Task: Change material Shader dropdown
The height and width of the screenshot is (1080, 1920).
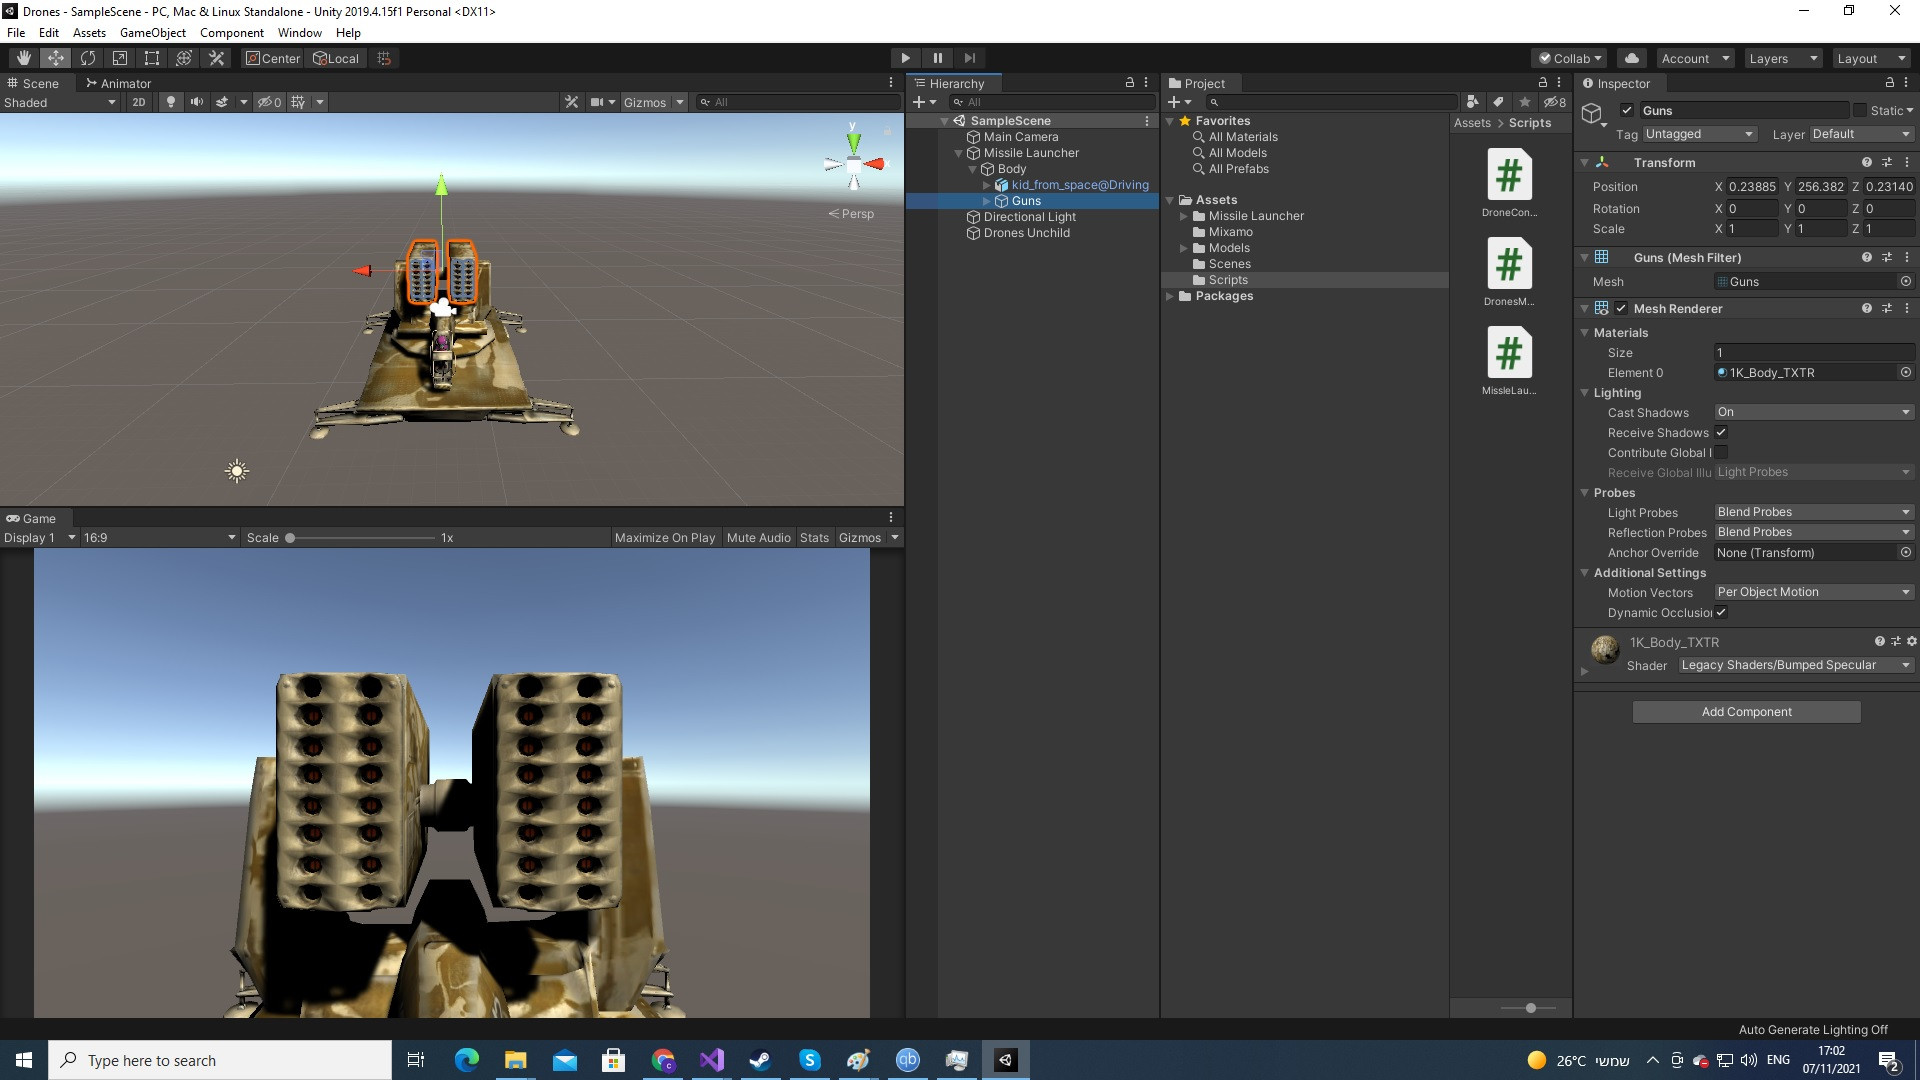Action: (1796, 665)
